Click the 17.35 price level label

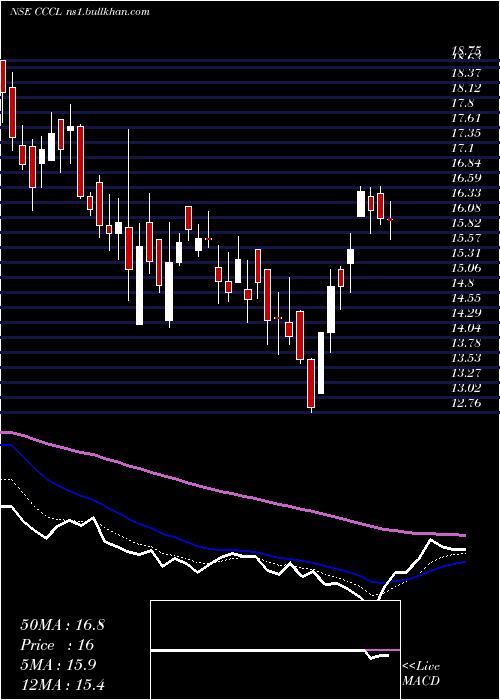(467, 133)
